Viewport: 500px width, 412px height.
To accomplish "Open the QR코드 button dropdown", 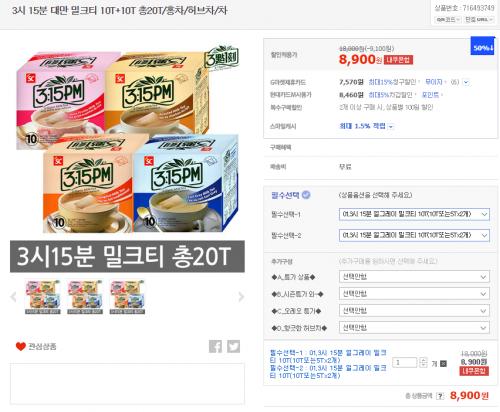I will [448, 20].
